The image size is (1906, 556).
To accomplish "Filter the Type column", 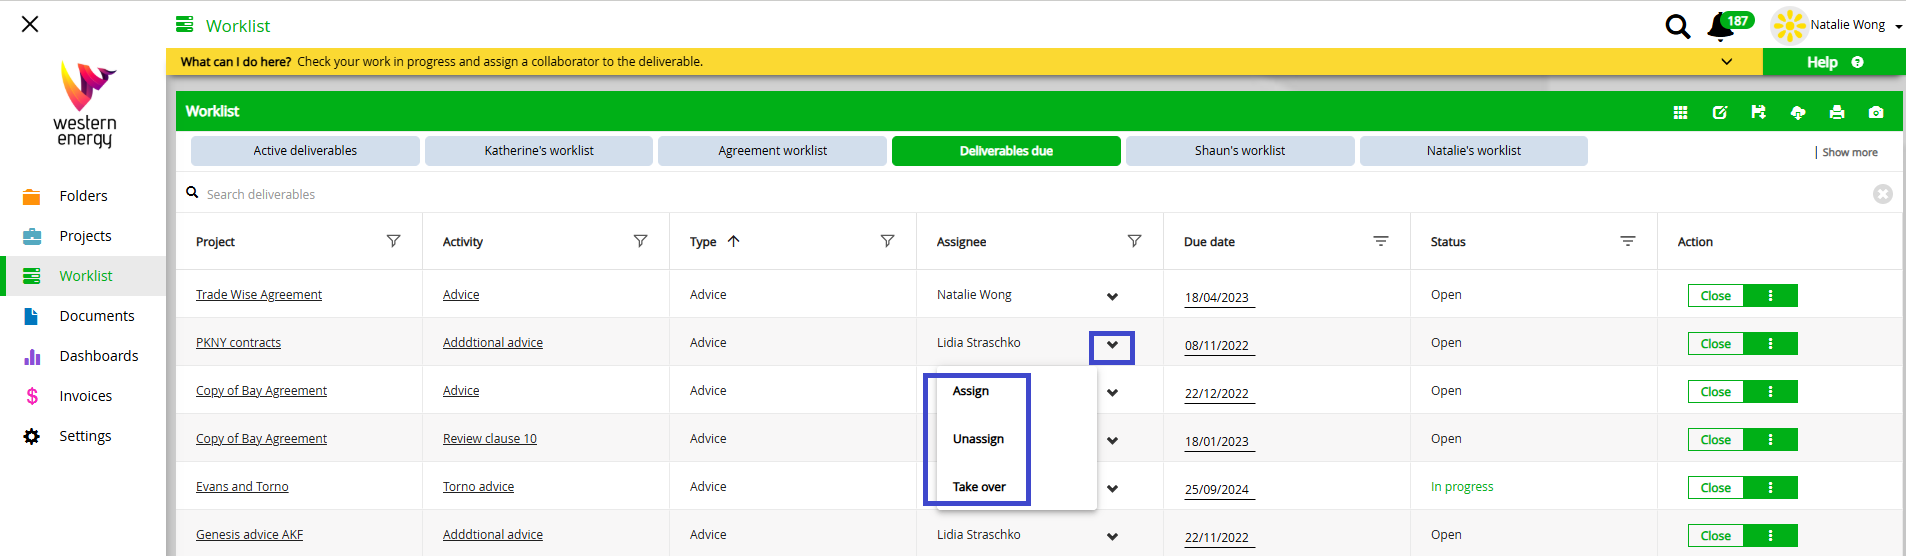I will 887,241.
